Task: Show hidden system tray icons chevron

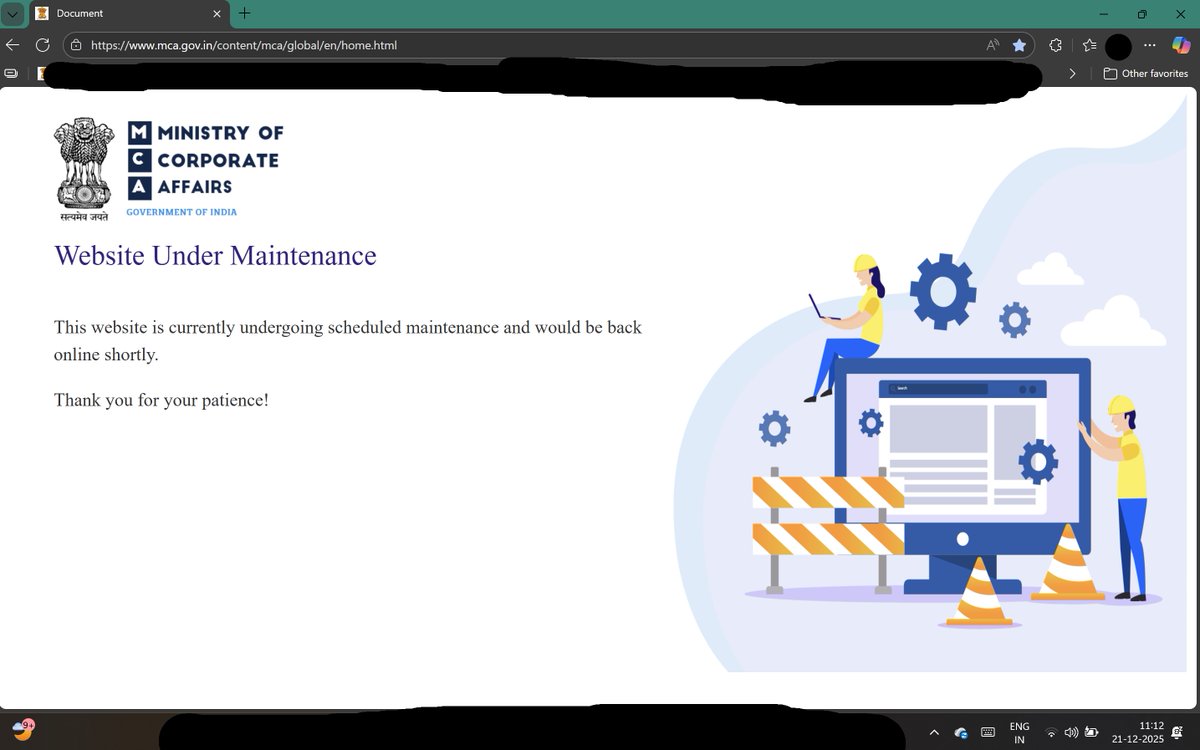Action: pos(934,733)
